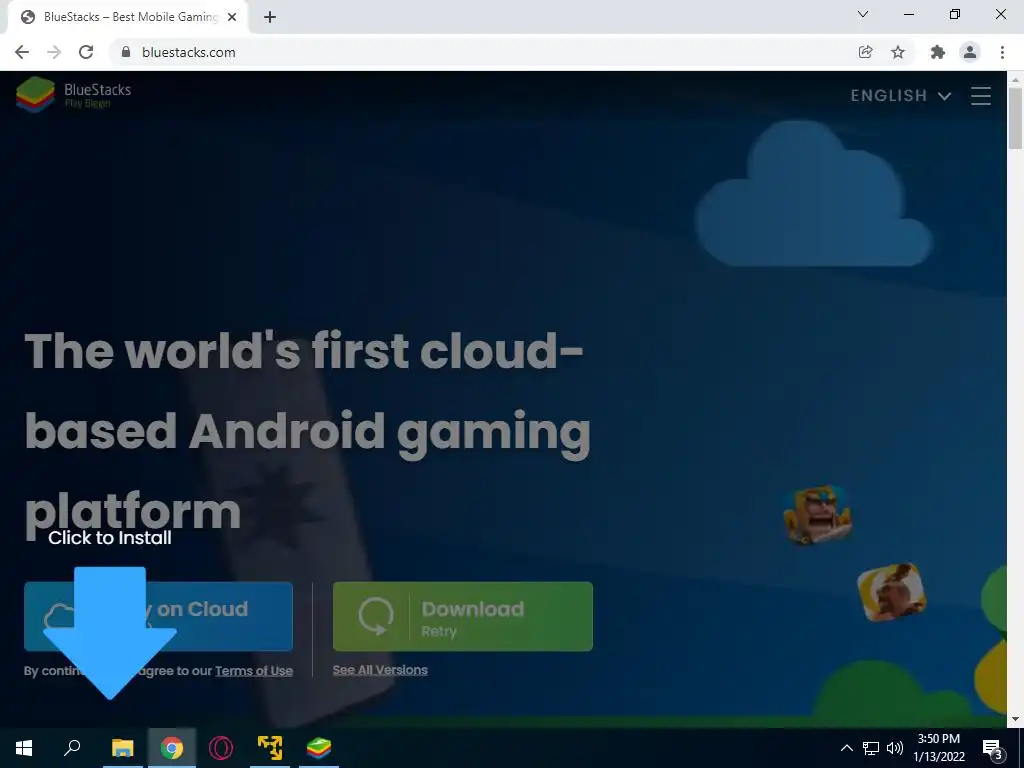The image size is (1024, 768).
Task: Show hidden system tray icons
Action: [846, 748]
